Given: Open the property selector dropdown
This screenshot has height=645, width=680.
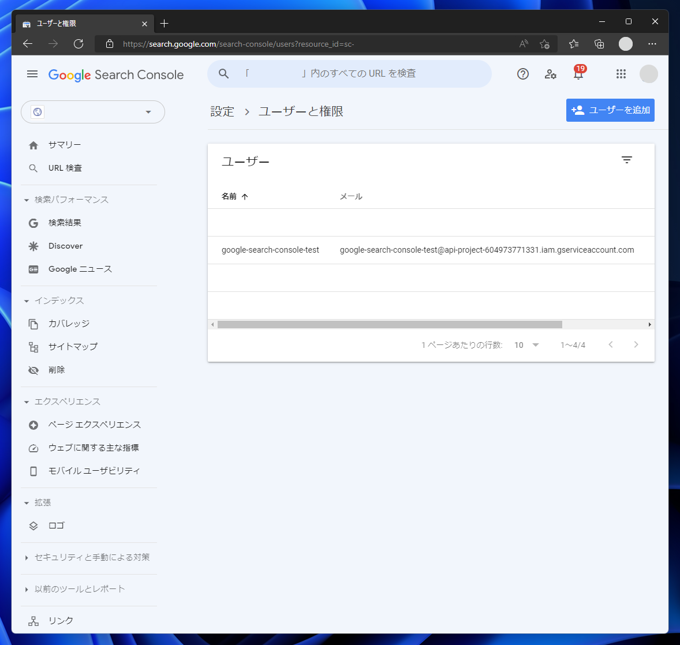Looking at the screenshot, I should (x=93, y=112).
